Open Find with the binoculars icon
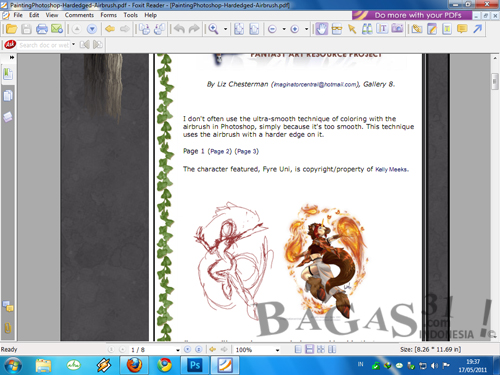This screenshot has width=500, height=375. [367, 29]
